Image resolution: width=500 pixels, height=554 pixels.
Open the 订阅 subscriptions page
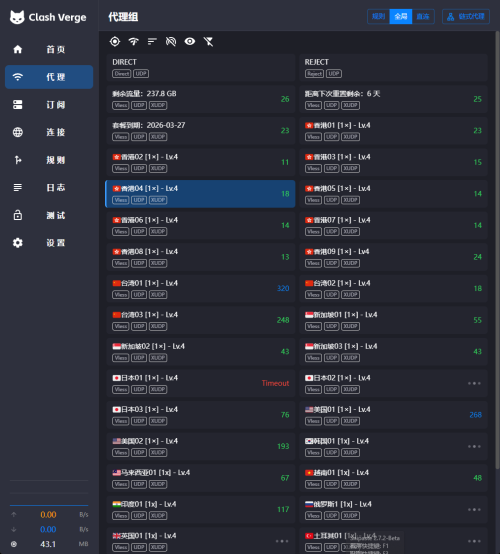tap(49, 105)
